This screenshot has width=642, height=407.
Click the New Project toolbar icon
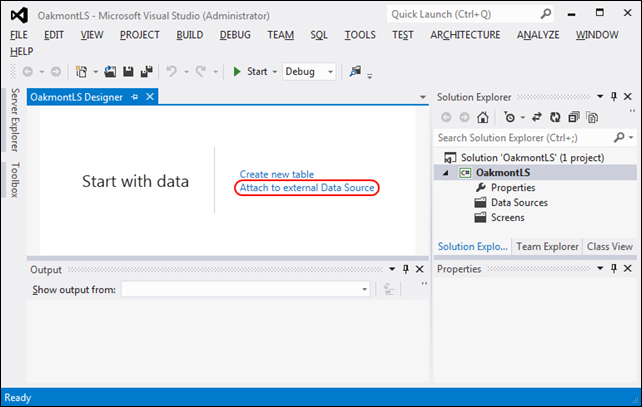(81, 72)
